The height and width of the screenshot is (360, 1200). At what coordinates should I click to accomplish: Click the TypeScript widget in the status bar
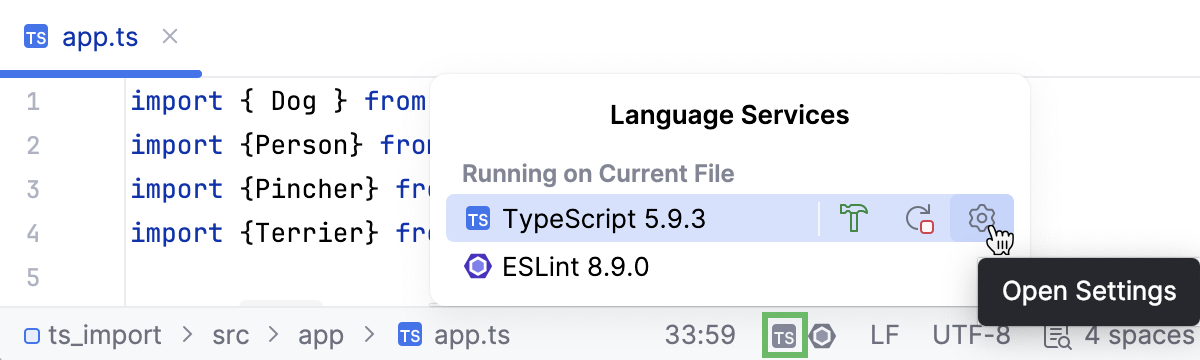[785, 335]
